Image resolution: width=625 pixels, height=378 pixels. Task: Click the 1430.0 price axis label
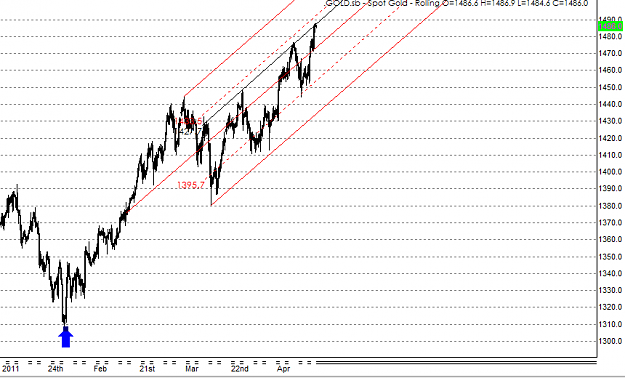[x=610, y=121]
